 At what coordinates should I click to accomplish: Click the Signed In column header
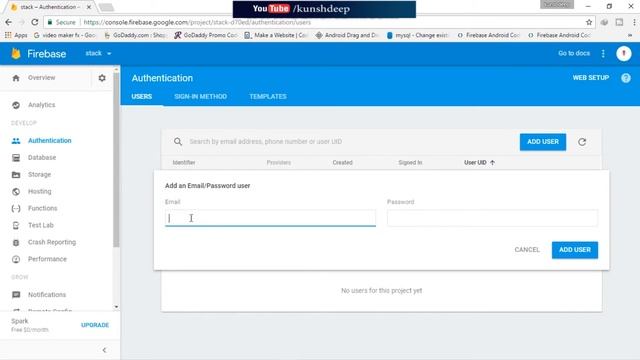[x=410, y=162]
